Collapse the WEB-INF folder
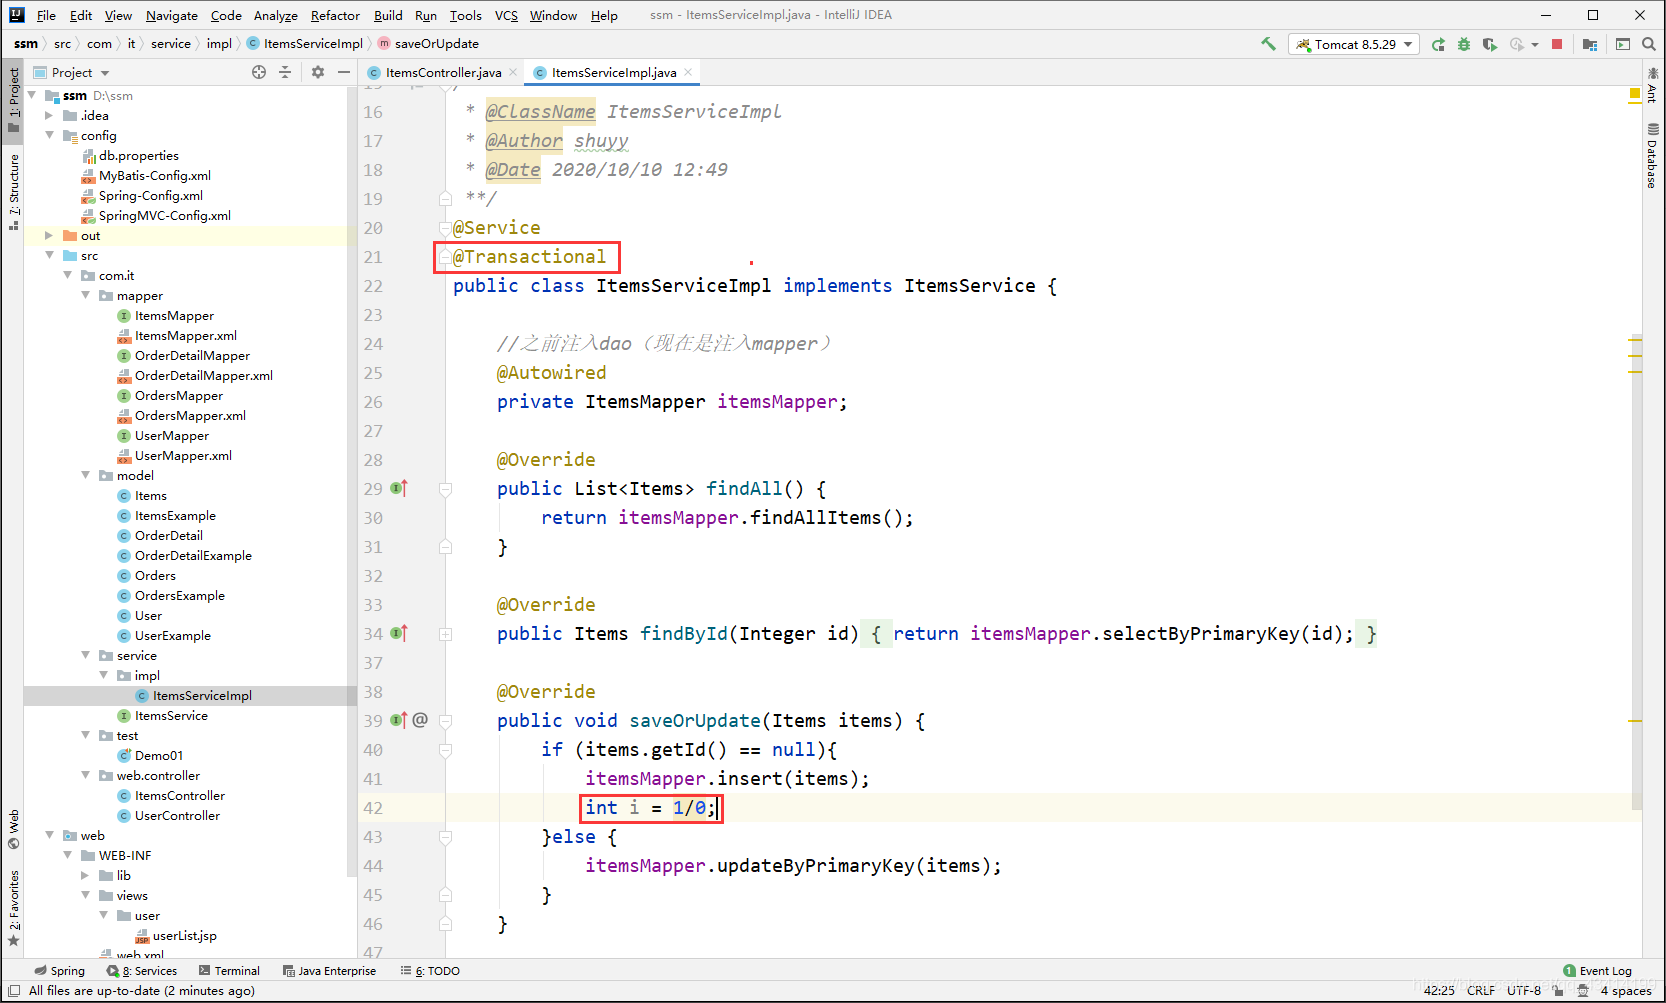 tap(67, 856)
